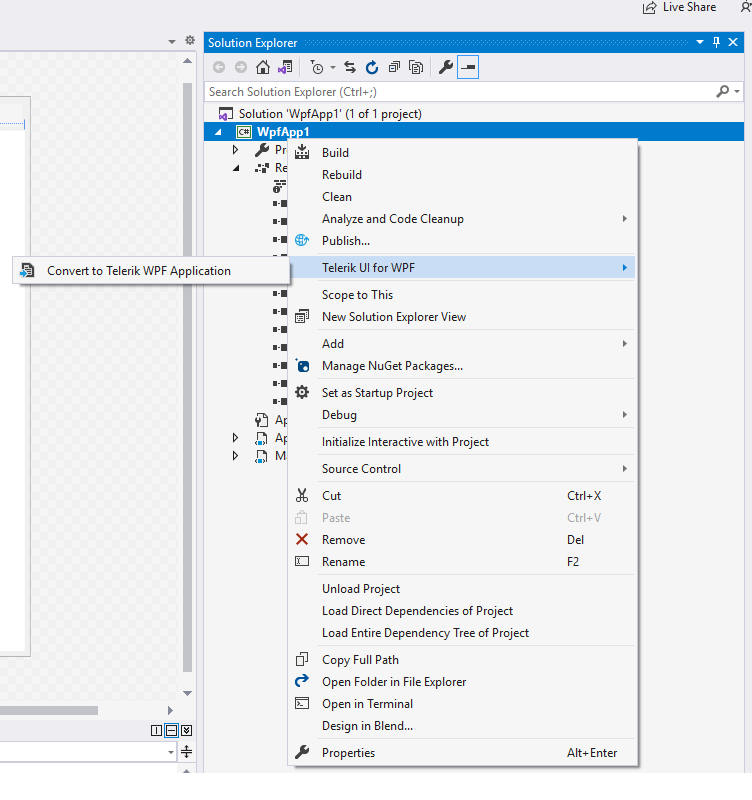The image size is (752, 800).
Task: Open pending changes filter dropdown arrow
Action: click(333, 68)
